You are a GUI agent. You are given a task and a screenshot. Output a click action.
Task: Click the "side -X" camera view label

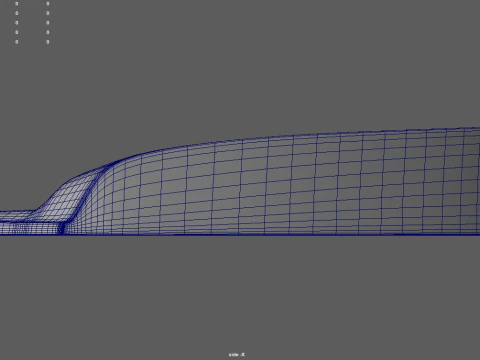pyautogui.click(x=237, y=354)
